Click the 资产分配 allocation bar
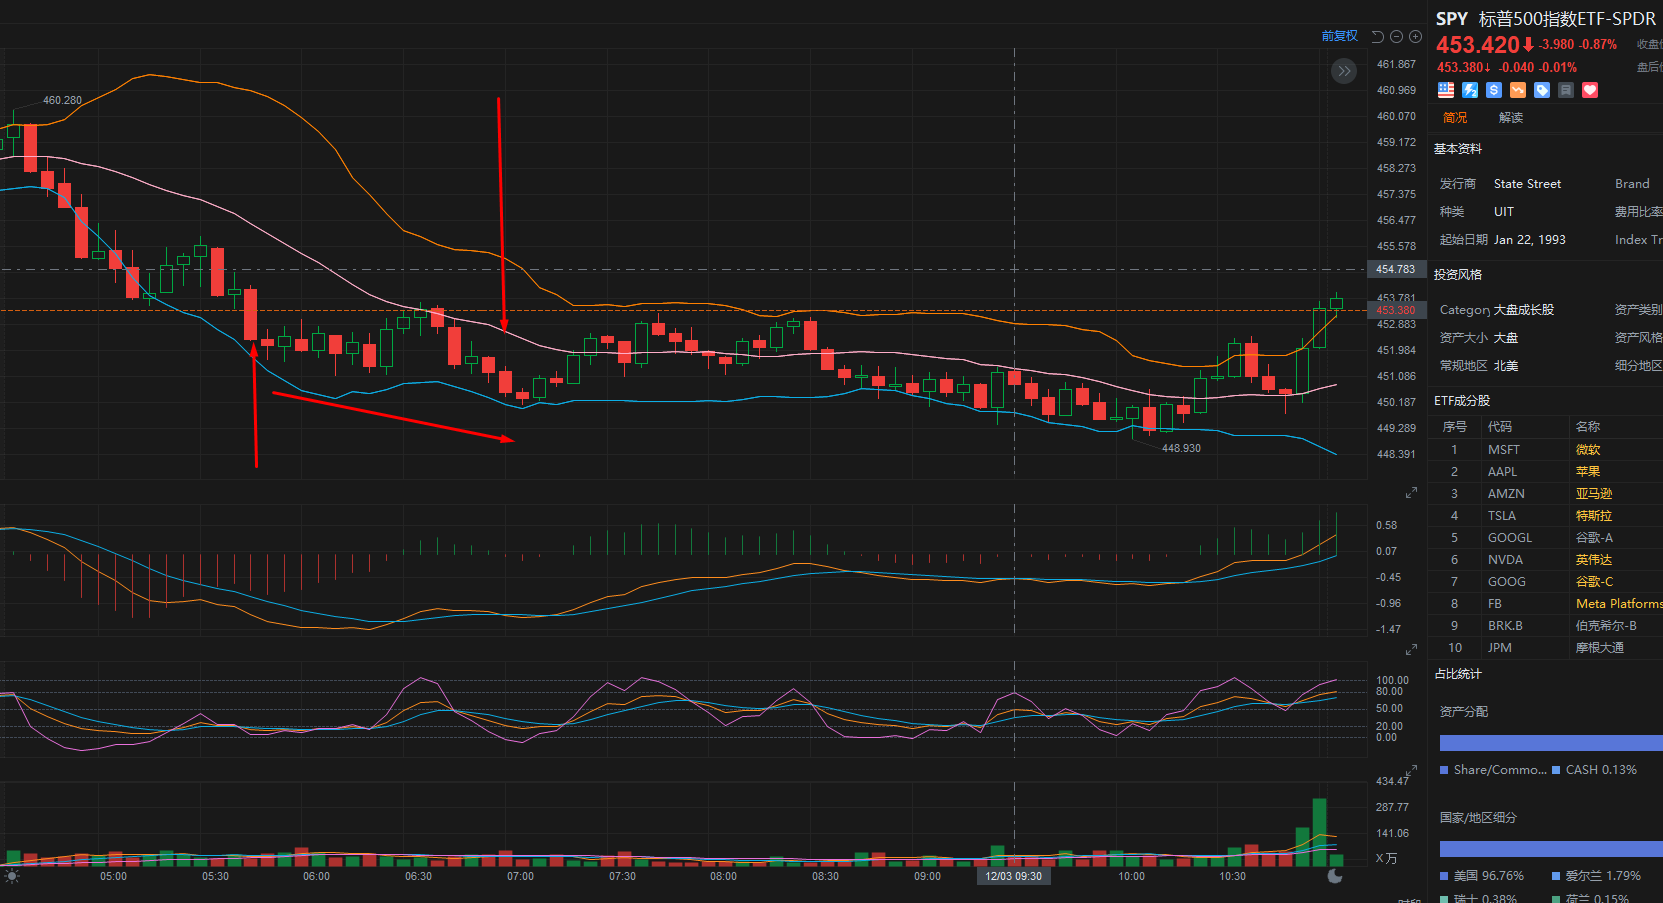Screen dimensions: 1663x903 1551,743
